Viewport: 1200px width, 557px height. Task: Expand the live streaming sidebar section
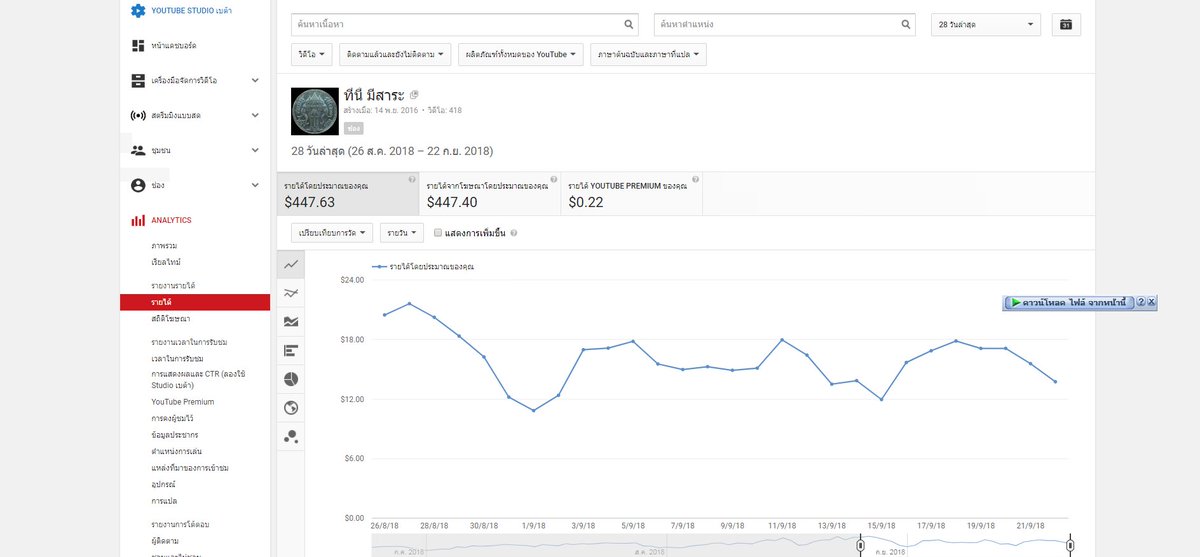(x=255, y=115)
